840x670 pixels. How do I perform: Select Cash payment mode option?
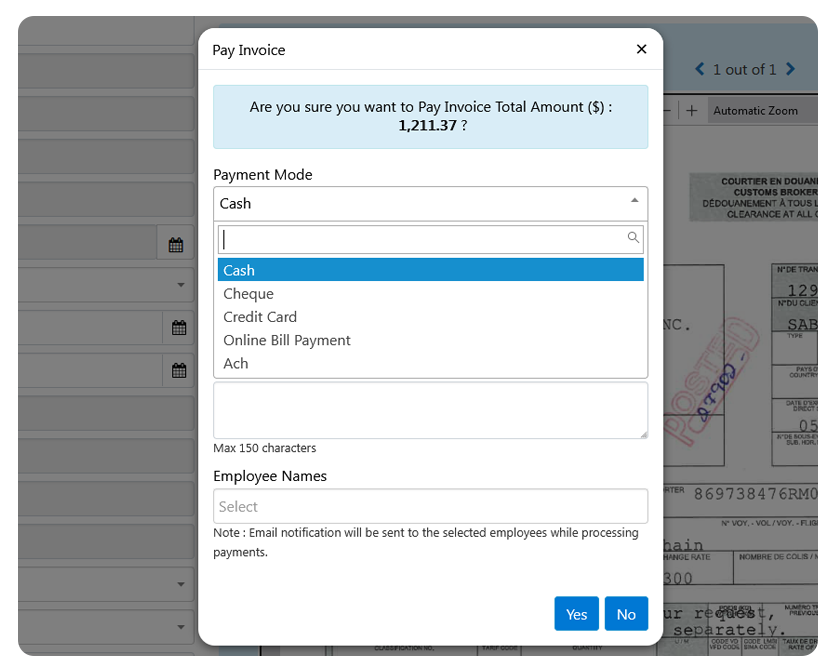(x=430, y=270)
